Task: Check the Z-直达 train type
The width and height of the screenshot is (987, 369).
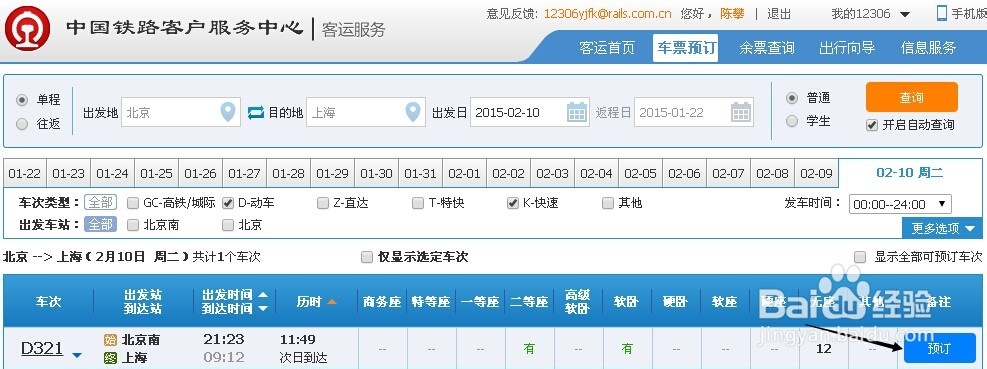Action: click(323, 203)
